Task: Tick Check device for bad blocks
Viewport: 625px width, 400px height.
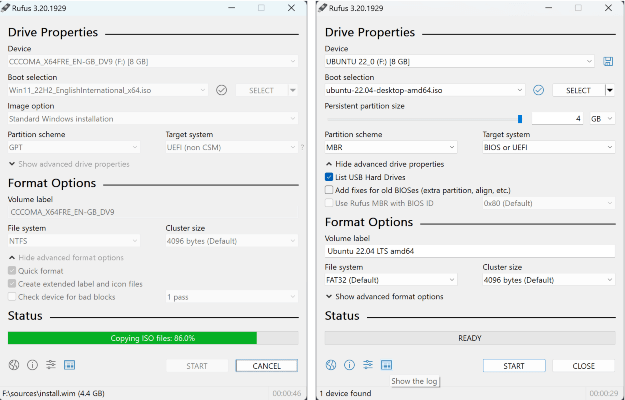Action: point(12,297)
